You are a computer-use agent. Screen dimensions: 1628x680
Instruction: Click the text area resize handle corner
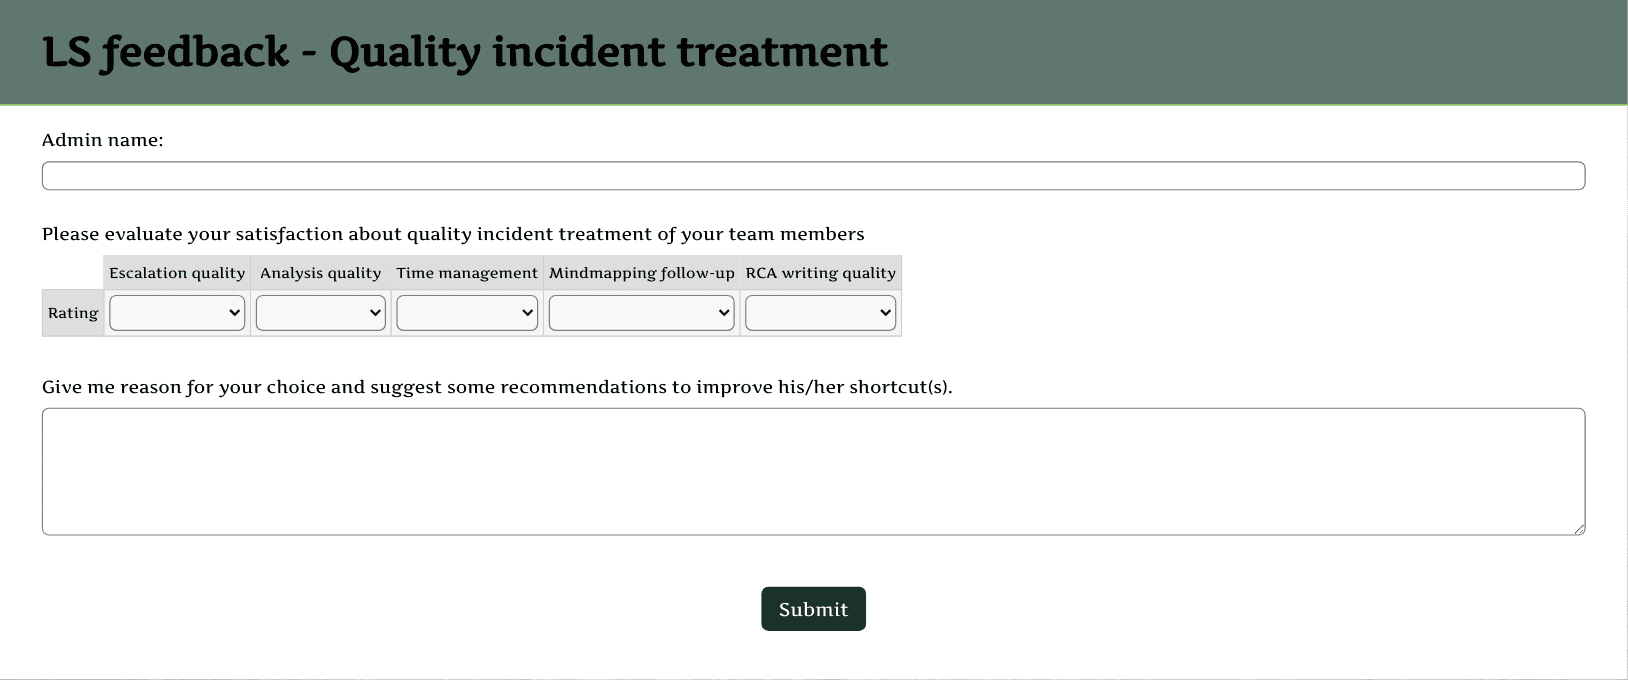click(x=1579, y=529)
